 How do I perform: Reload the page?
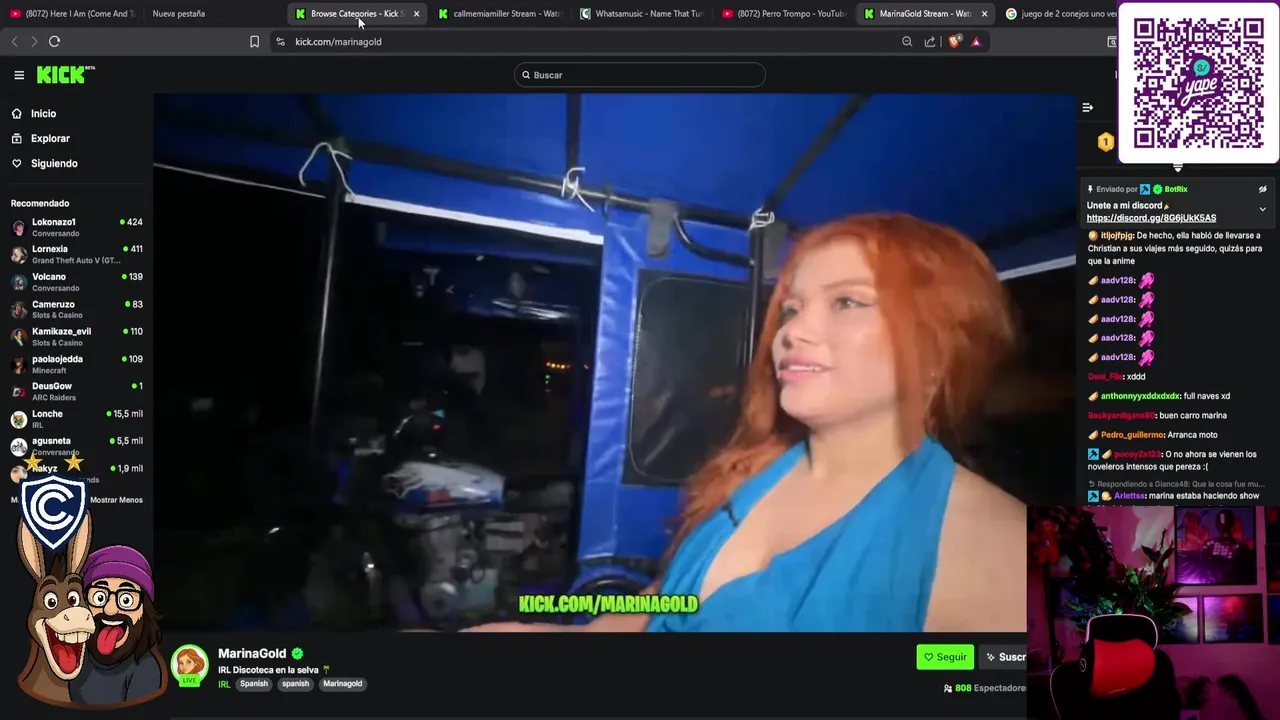(x=54, y=42)
